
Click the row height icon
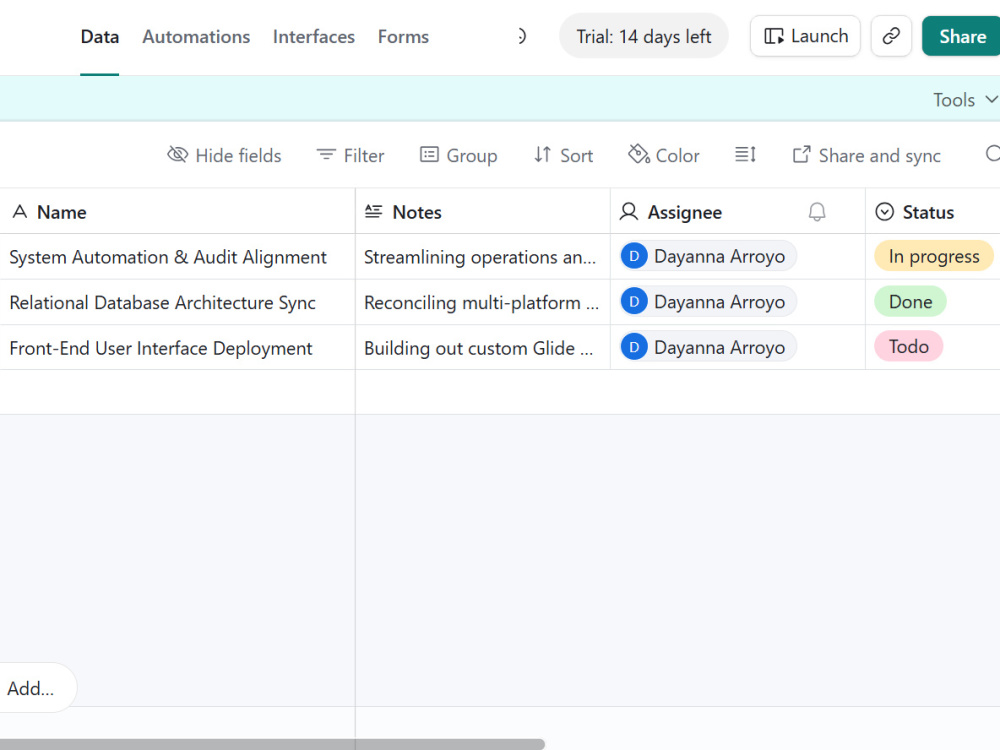pos(745,155)
